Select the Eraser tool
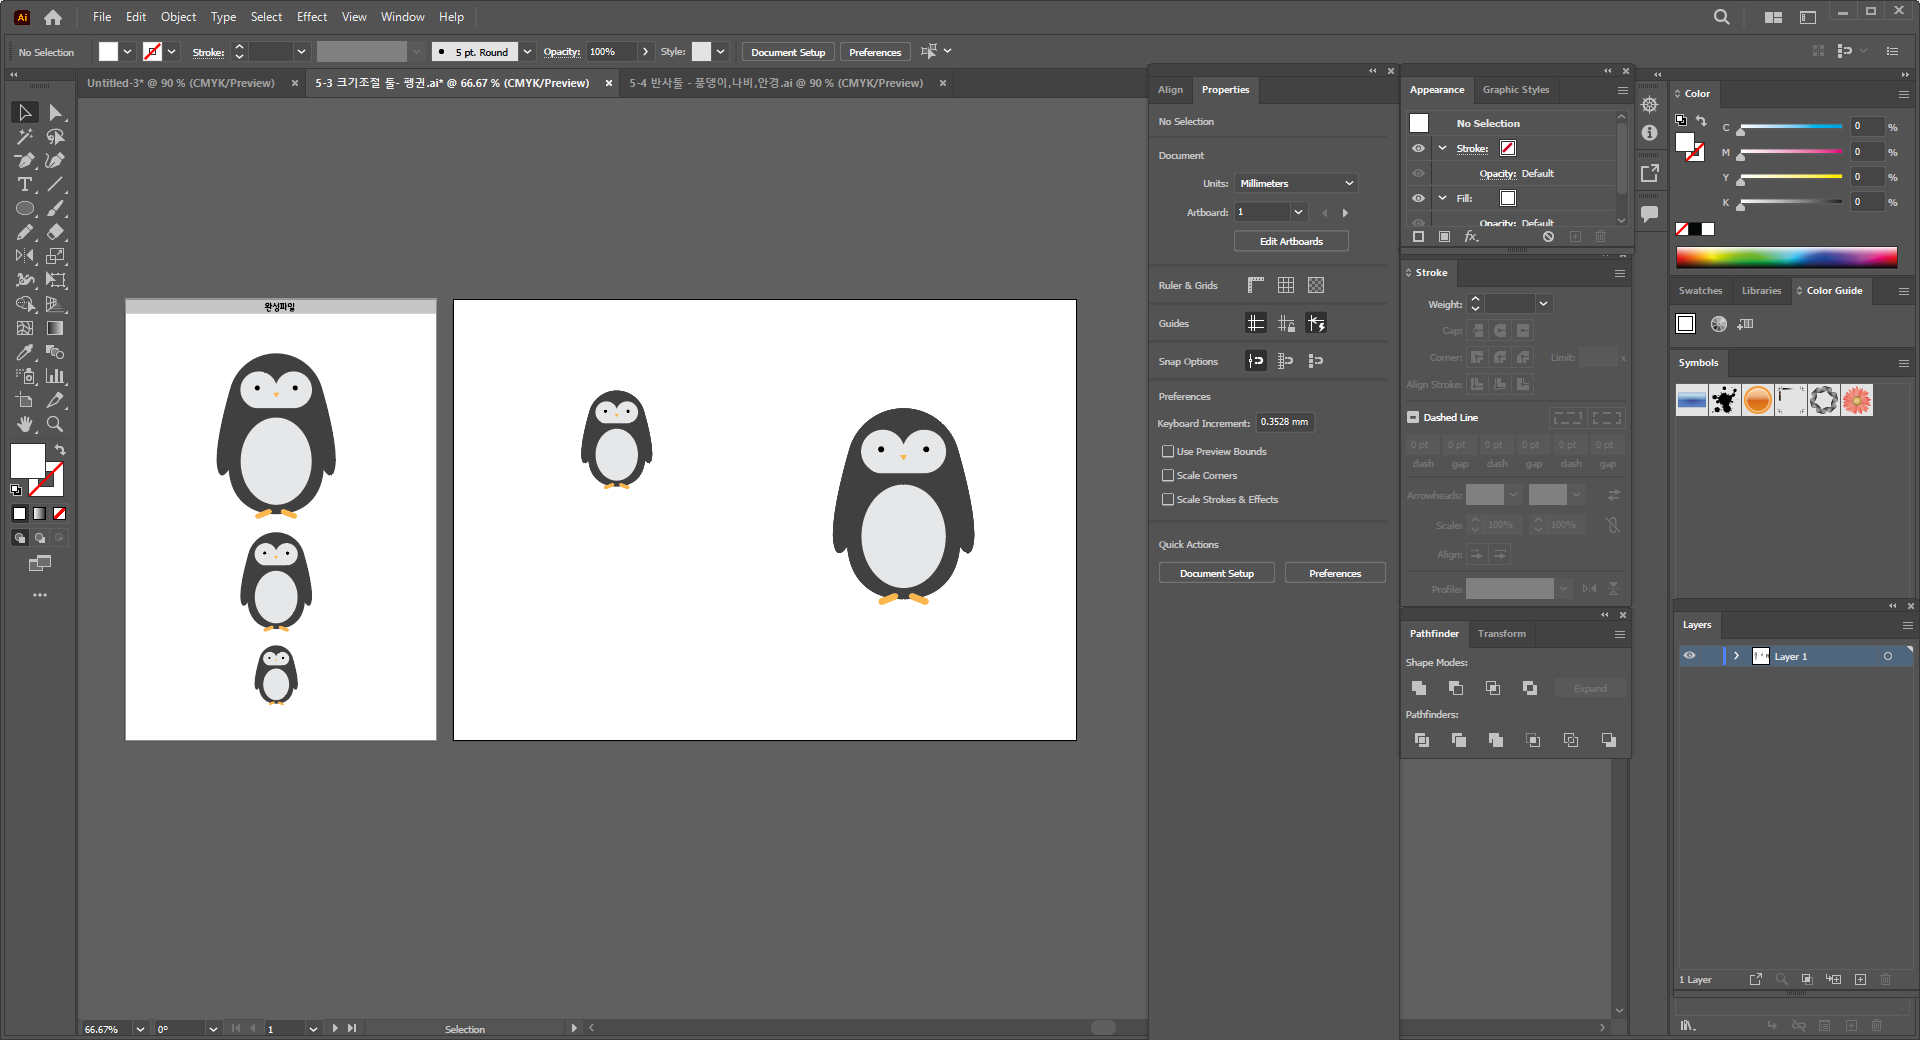Screen dimensions: 1920x1040 tap(56, 233)
